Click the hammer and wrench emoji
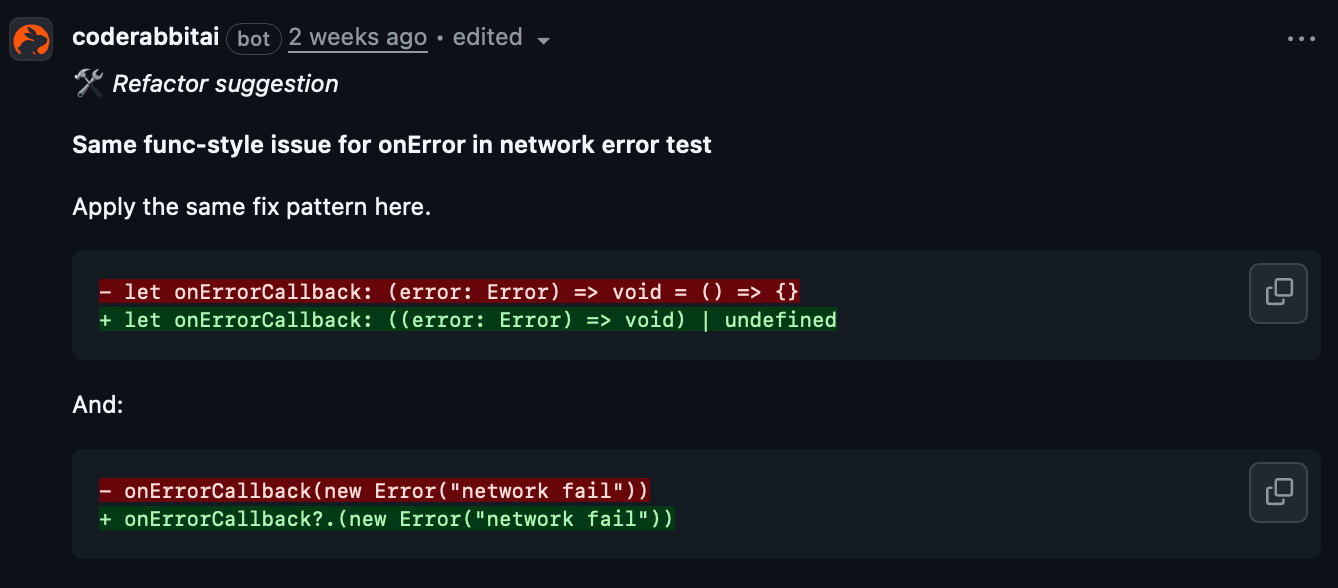This screenshot has width=1338, height=588. pos(88,84)
